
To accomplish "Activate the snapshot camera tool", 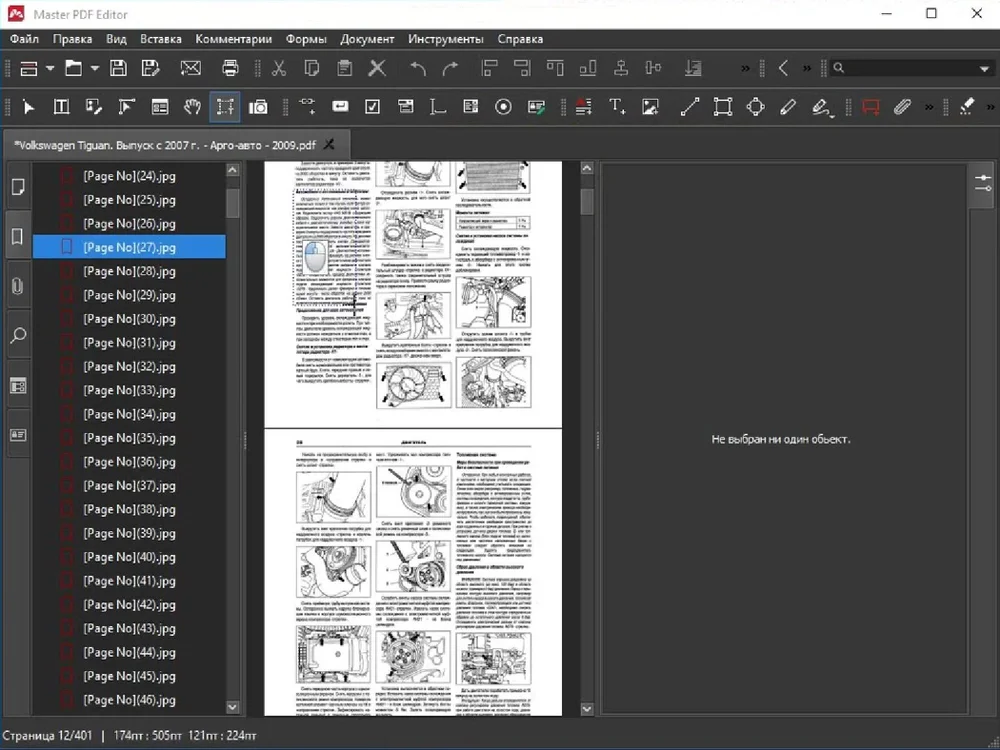I will pos(258,107).
